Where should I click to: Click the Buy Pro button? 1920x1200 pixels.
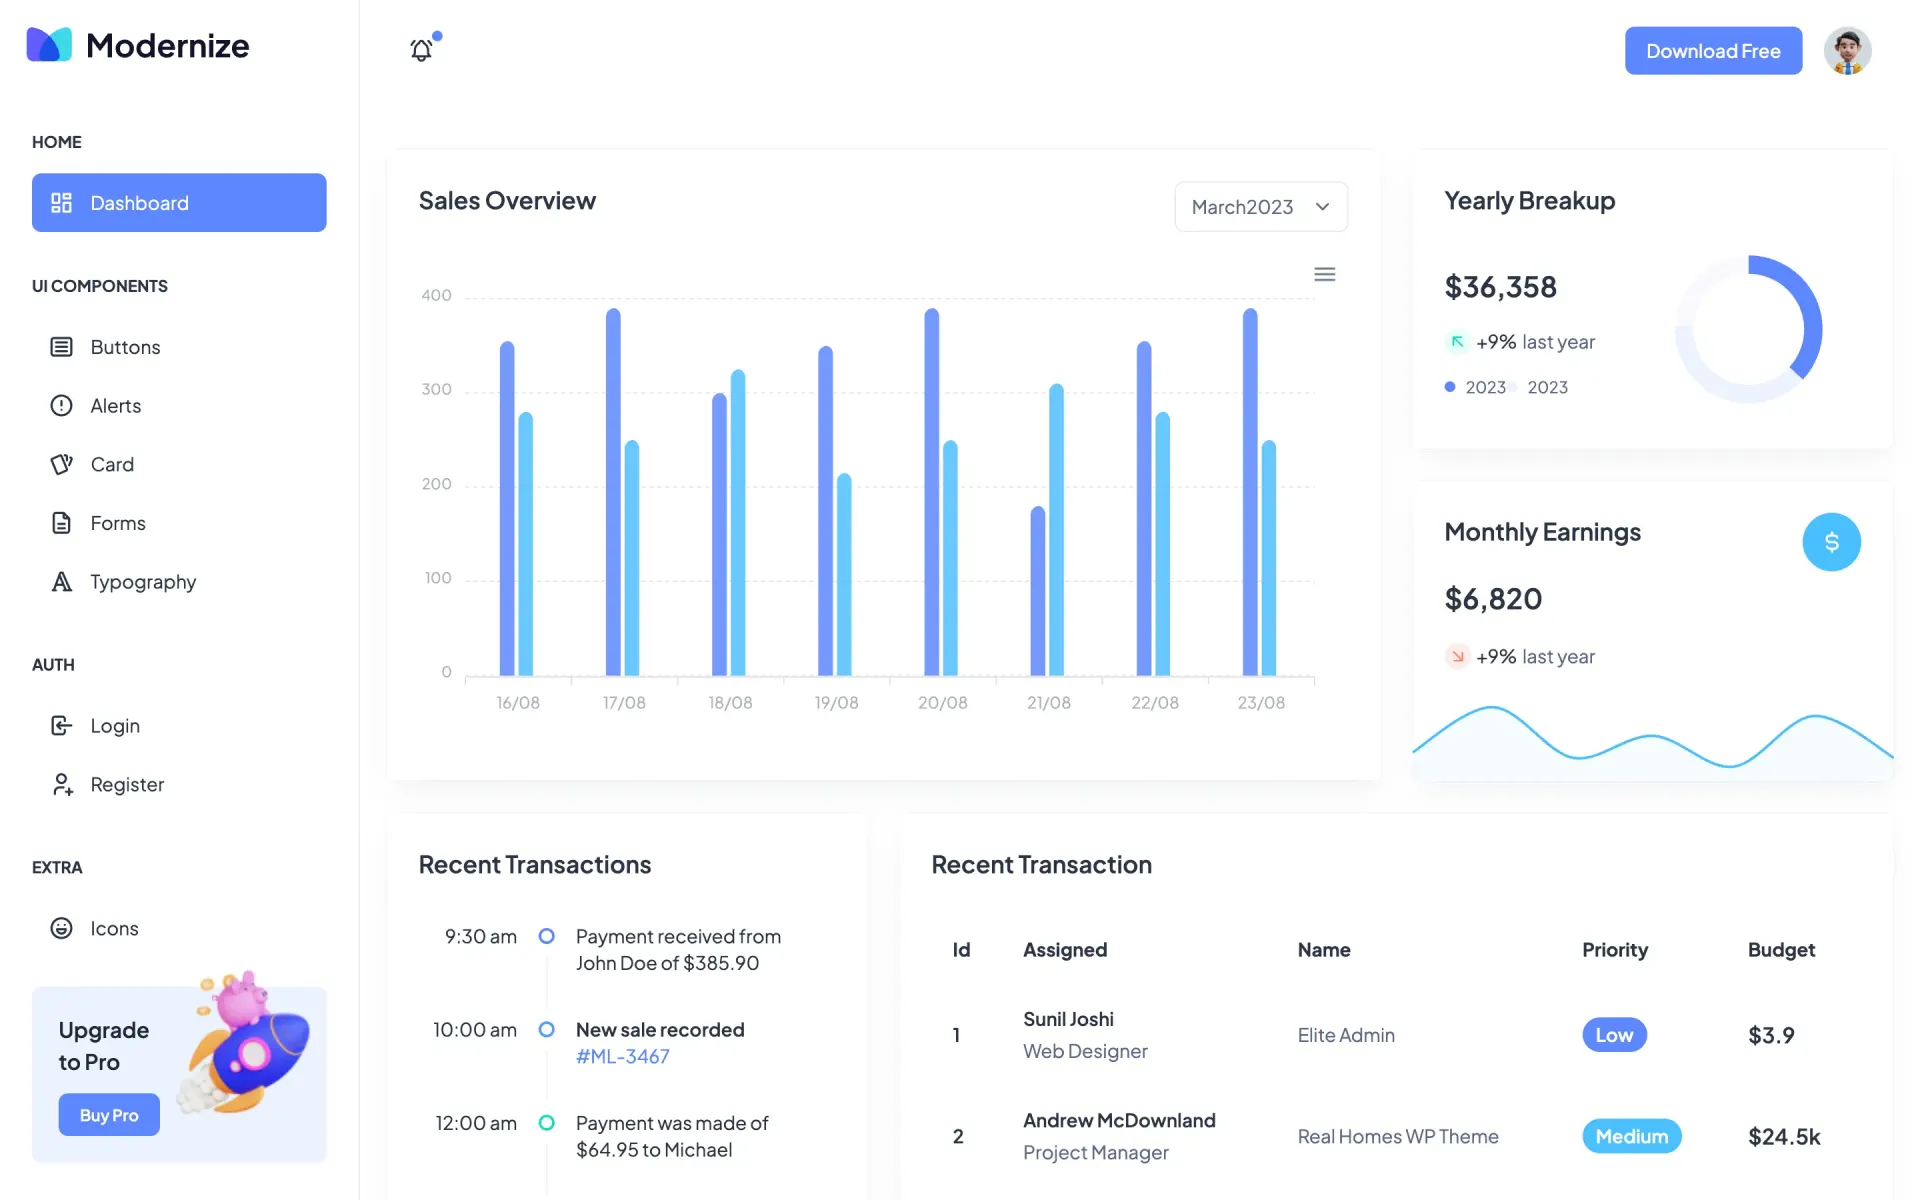(x=108, y=1114)
